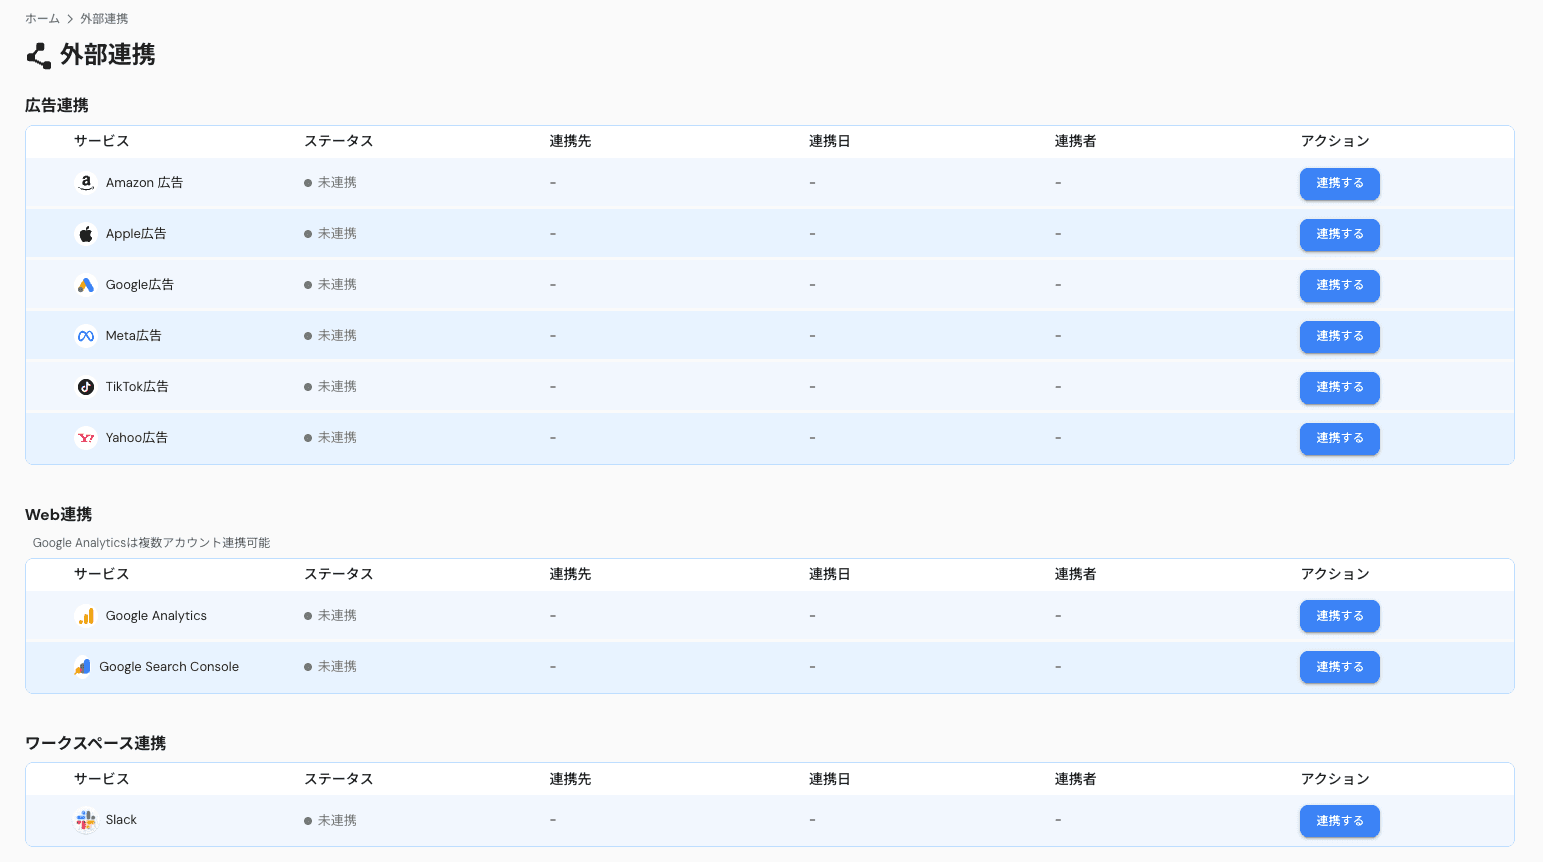Click 連携する for Slack
This screenshot has width=1543, height=862.
tap(1339, 820)
